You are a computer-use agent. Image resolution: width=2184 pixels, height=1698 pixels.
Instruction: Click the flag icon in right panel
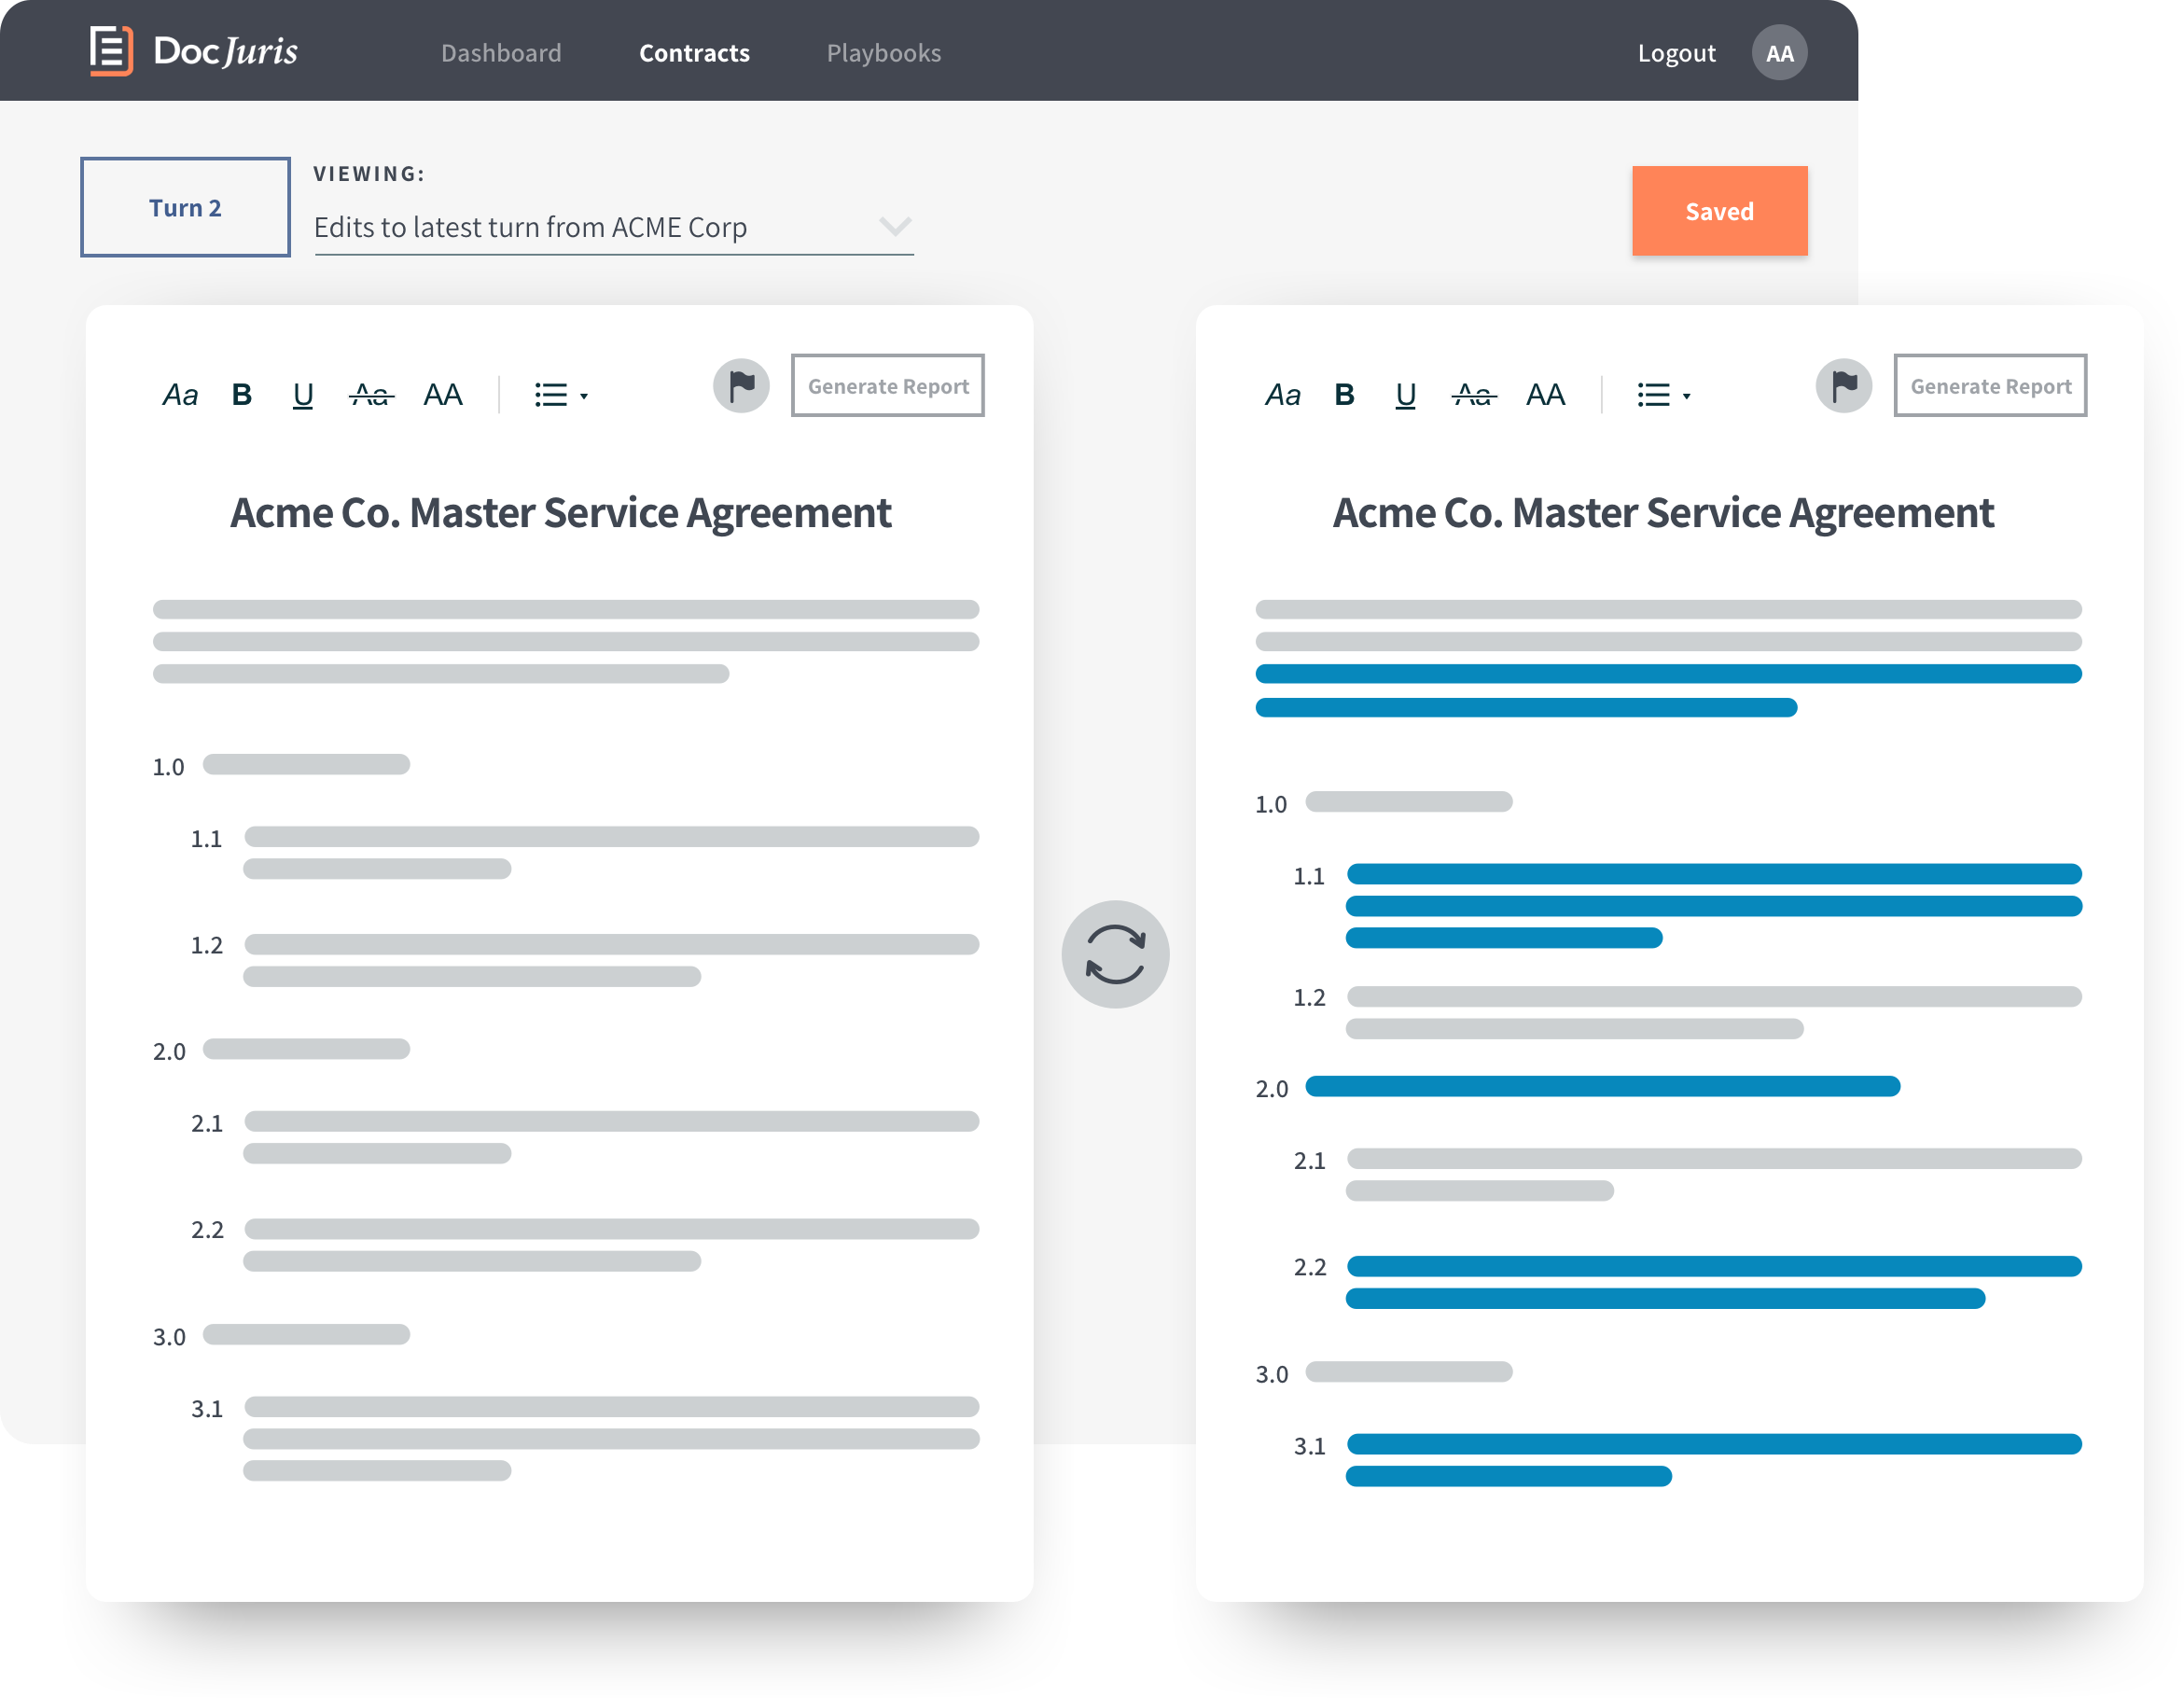pyautogui.click(x=1844, y=386)
